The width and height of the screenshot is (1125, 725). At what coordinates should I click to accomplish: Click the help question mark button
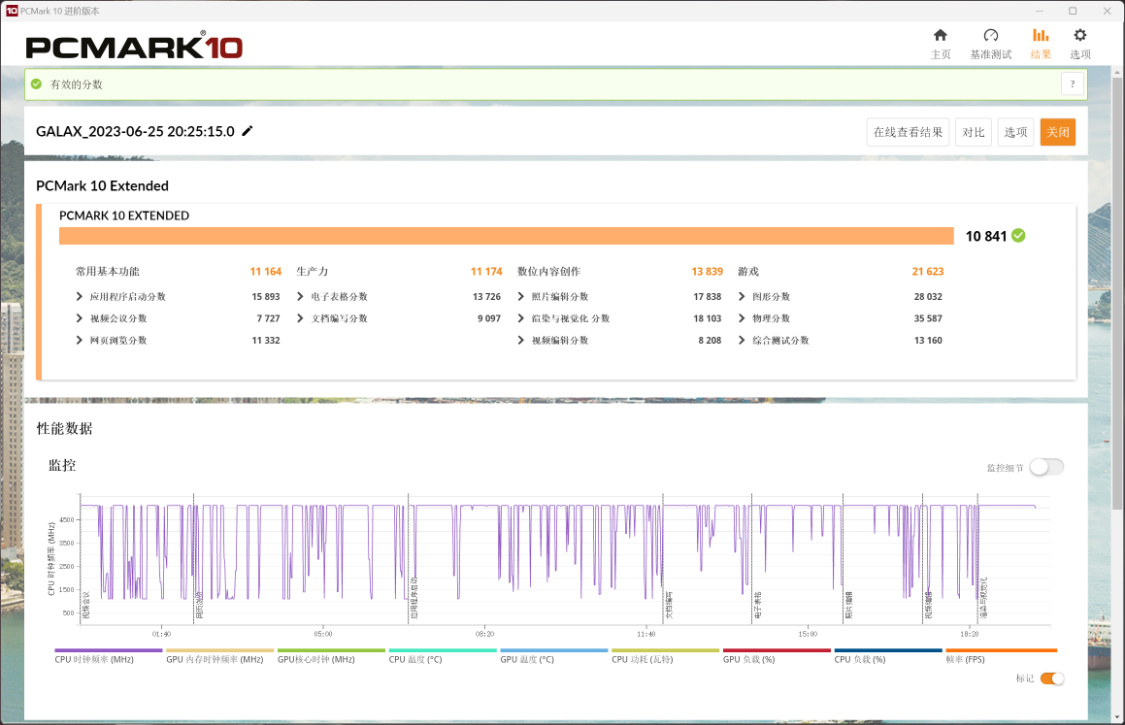click(1073, 84)
